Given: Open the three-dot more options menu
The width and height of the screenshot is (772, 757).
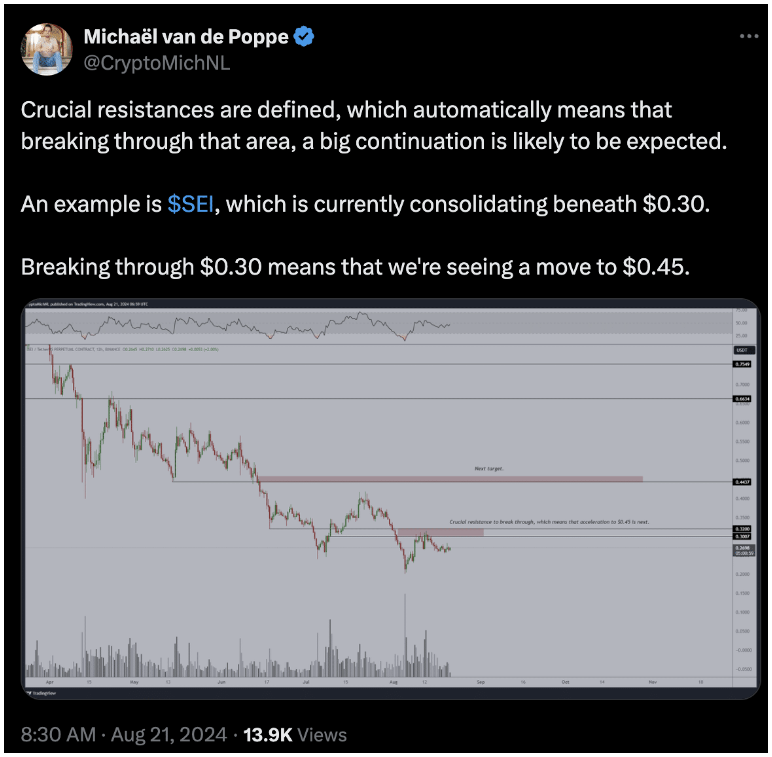Looking at the screenshot, I should tap(749, 36).
